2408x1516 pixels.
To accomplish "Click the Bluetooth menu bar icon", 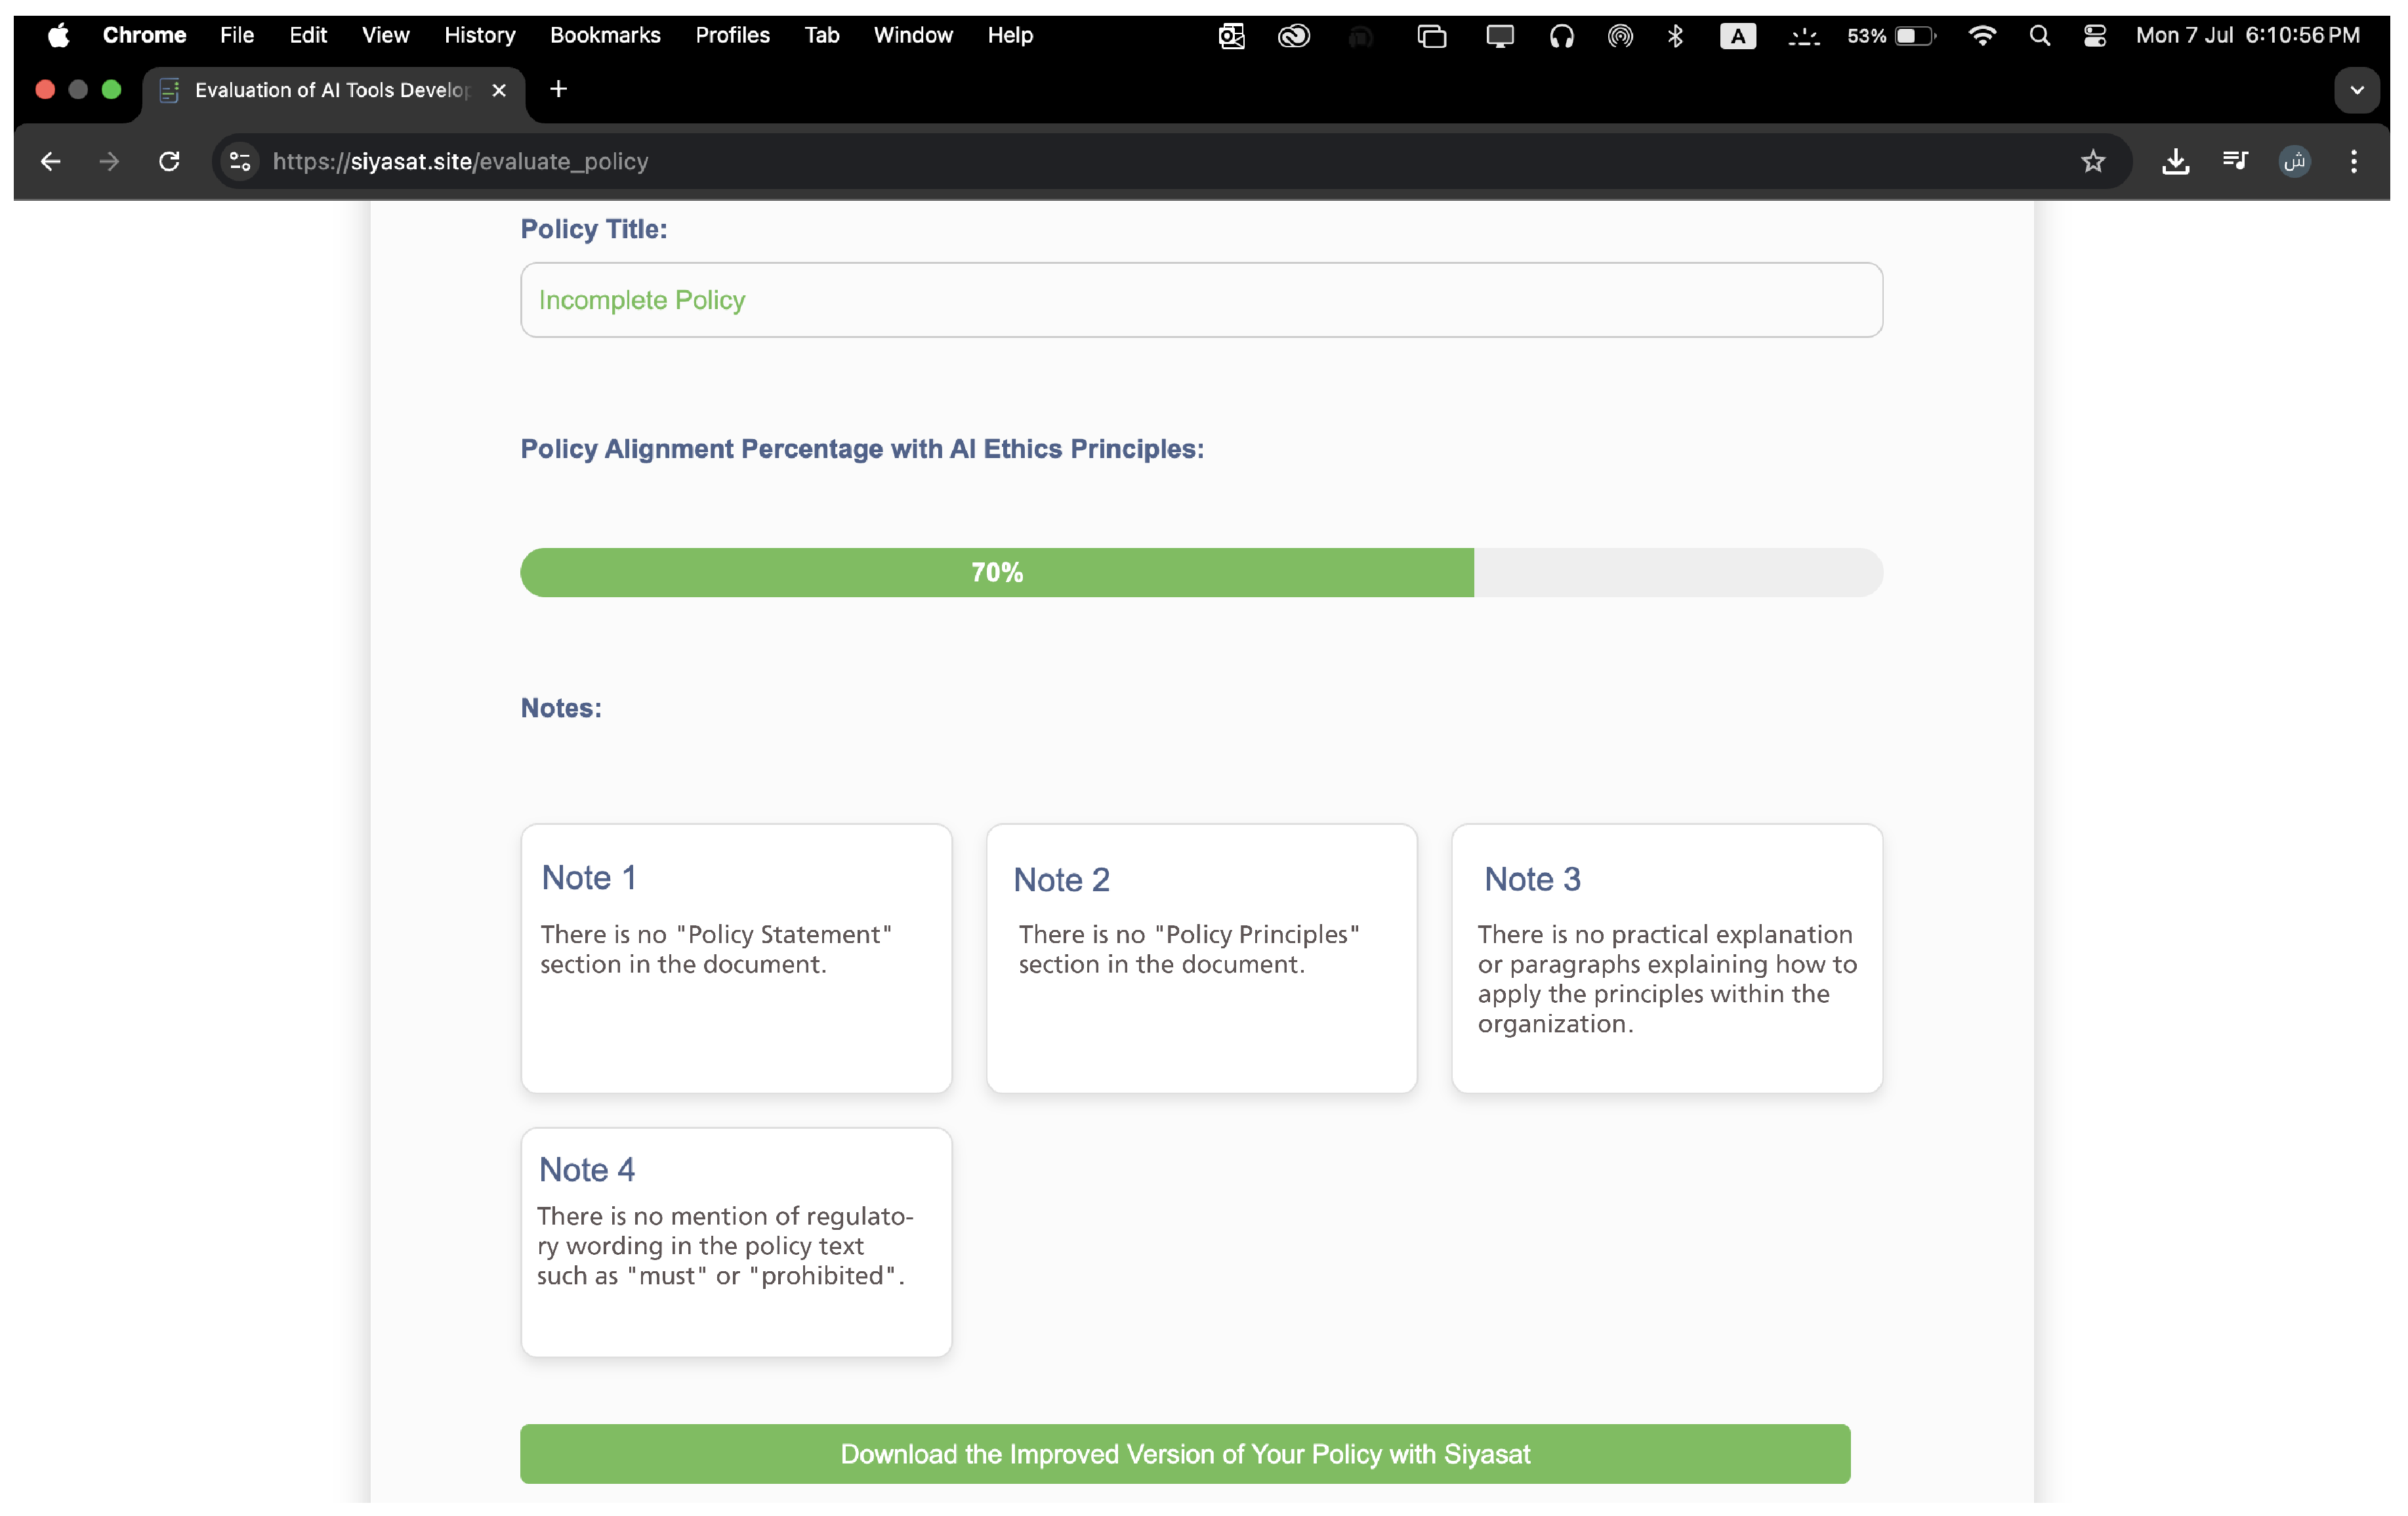I will coord(1675,36).
